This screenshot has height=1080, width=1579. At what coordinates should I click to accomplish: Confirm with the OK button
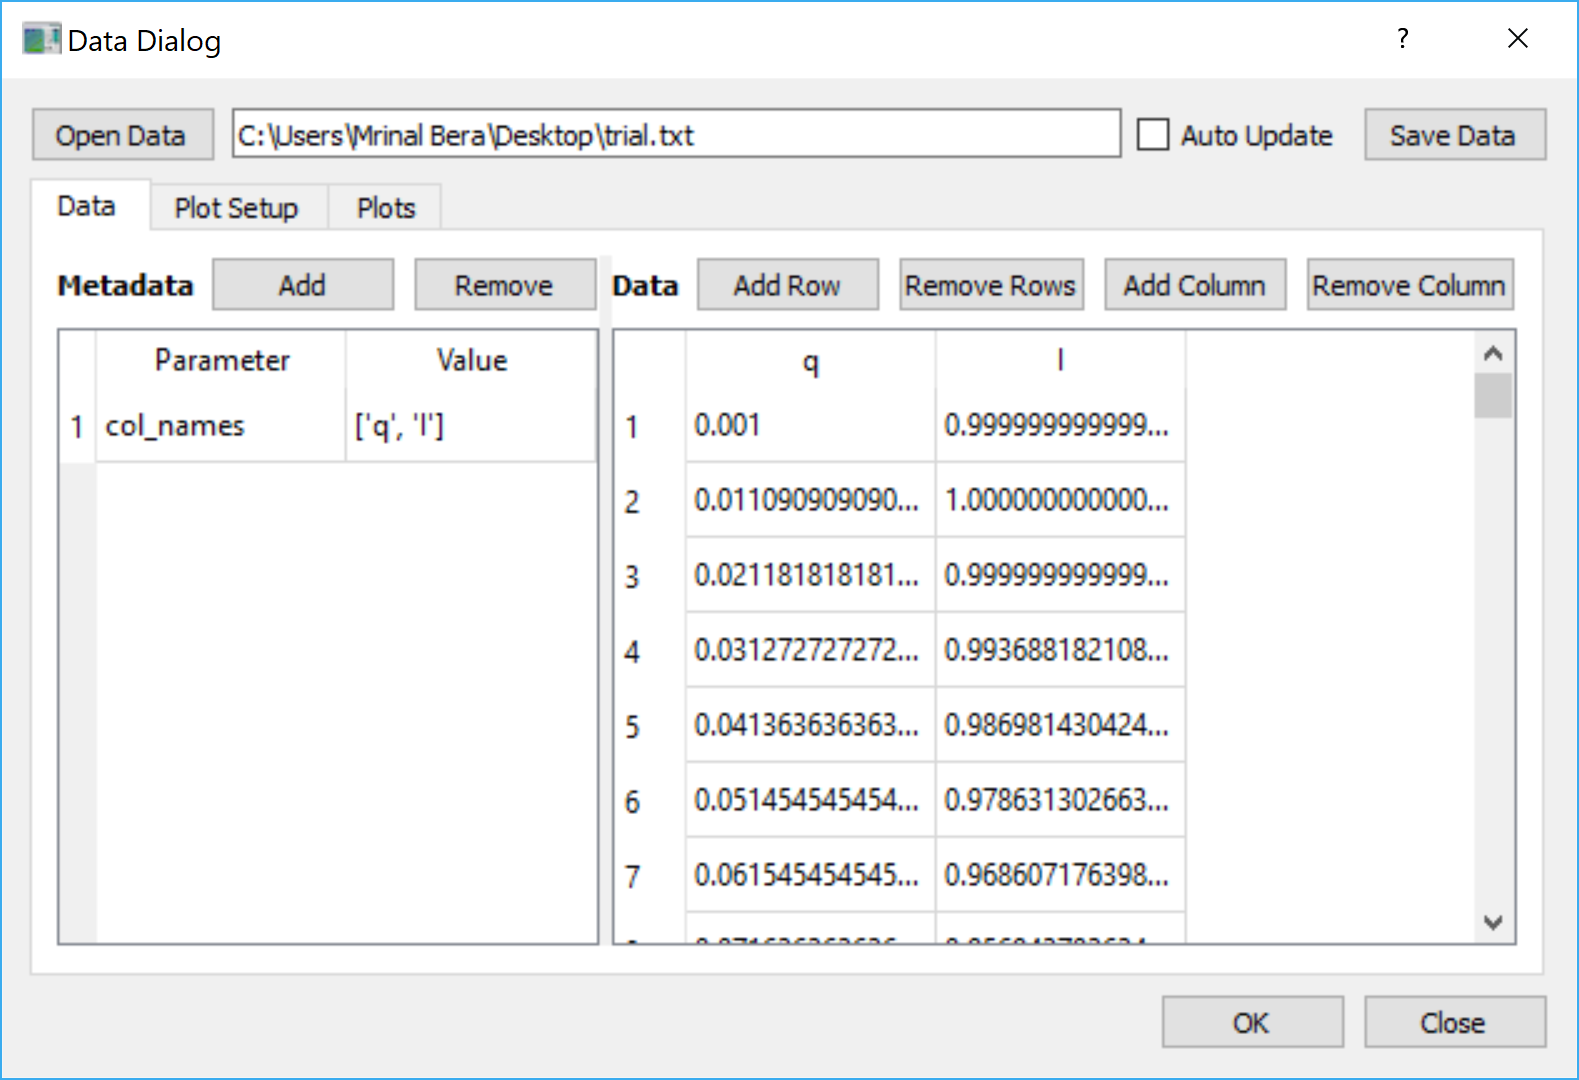coord(1252,1022)
